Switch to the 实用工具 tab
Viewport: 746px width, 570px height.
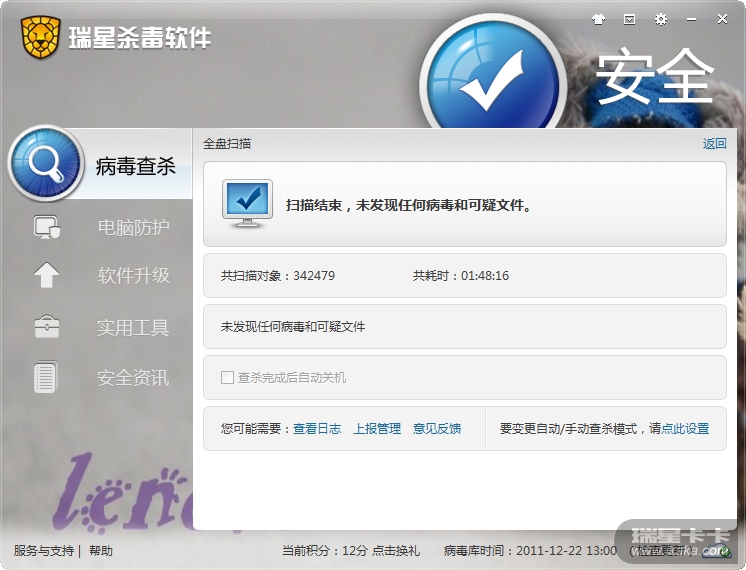point(133,328)
